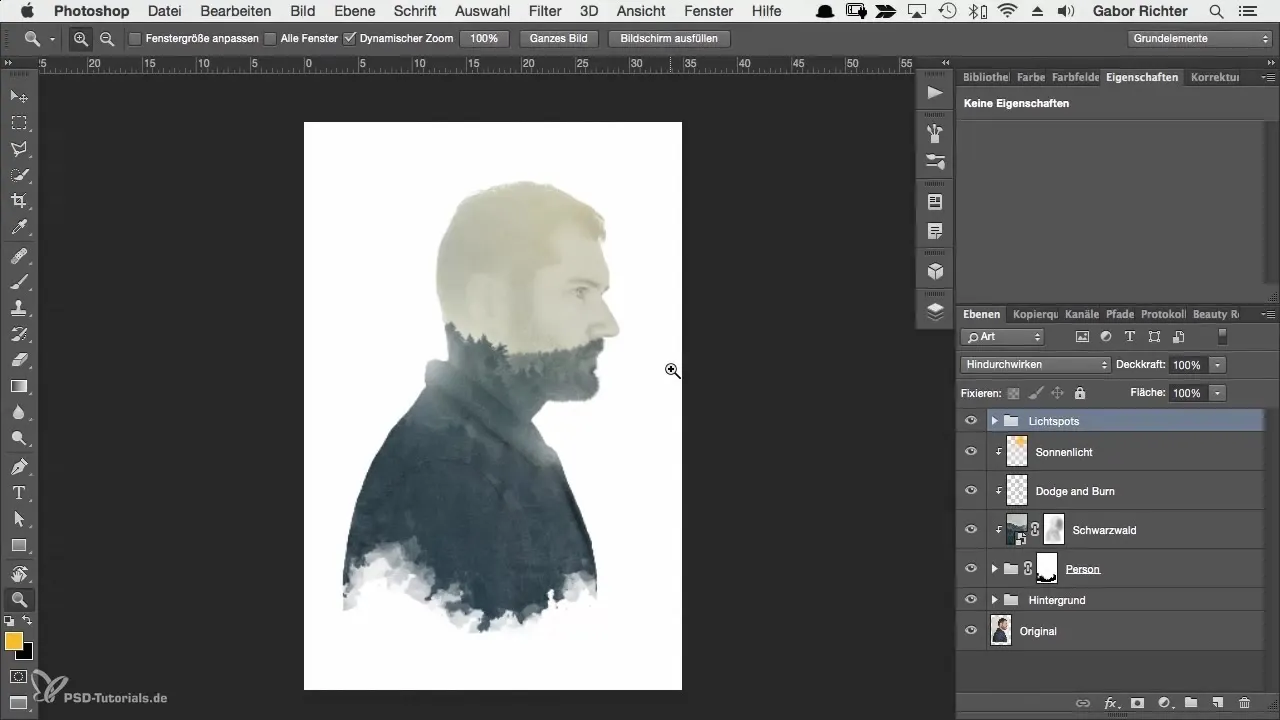Viewport: 1280px width, 720px height.
Task: Expand the Person group
Action: click(994, 568)
